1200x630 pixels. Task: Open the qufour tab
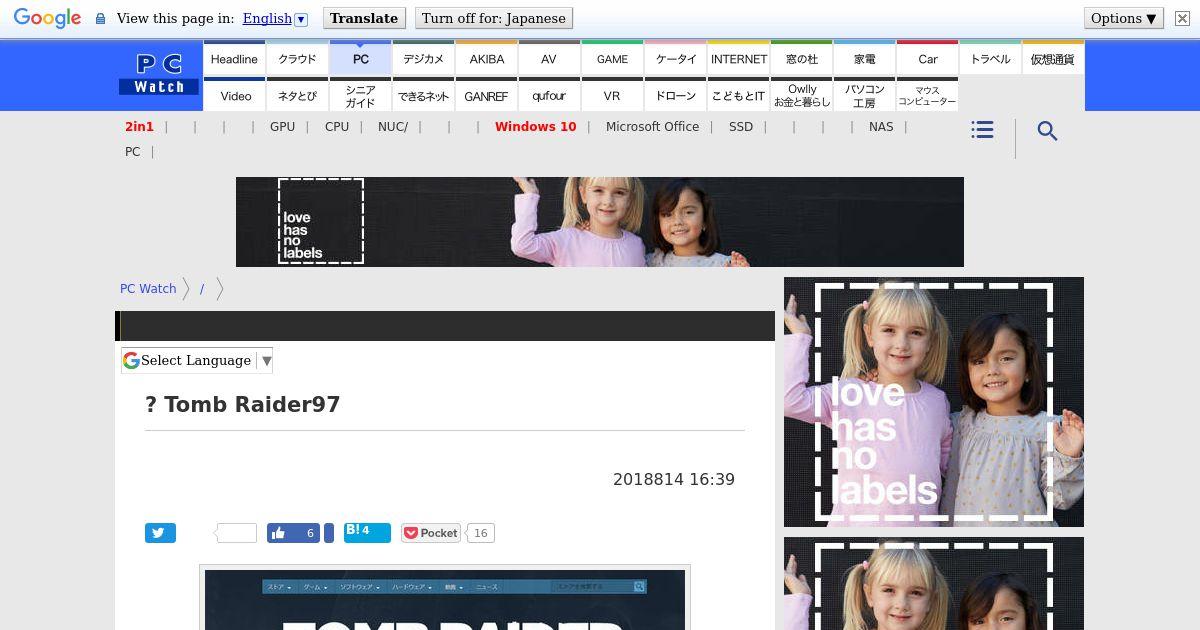[549, 95]
